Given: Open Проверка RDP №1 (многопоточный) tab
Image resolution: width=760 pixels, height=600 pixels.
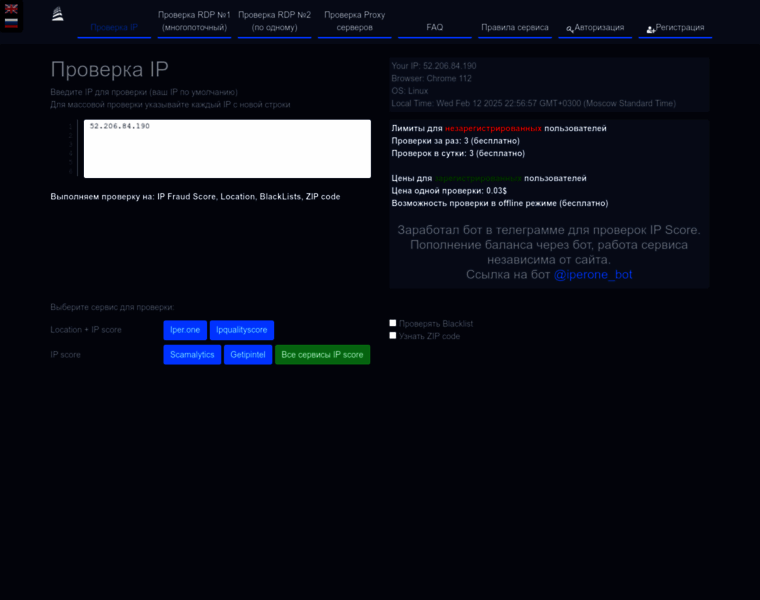Looking at the screenshot, I should 194,21.
